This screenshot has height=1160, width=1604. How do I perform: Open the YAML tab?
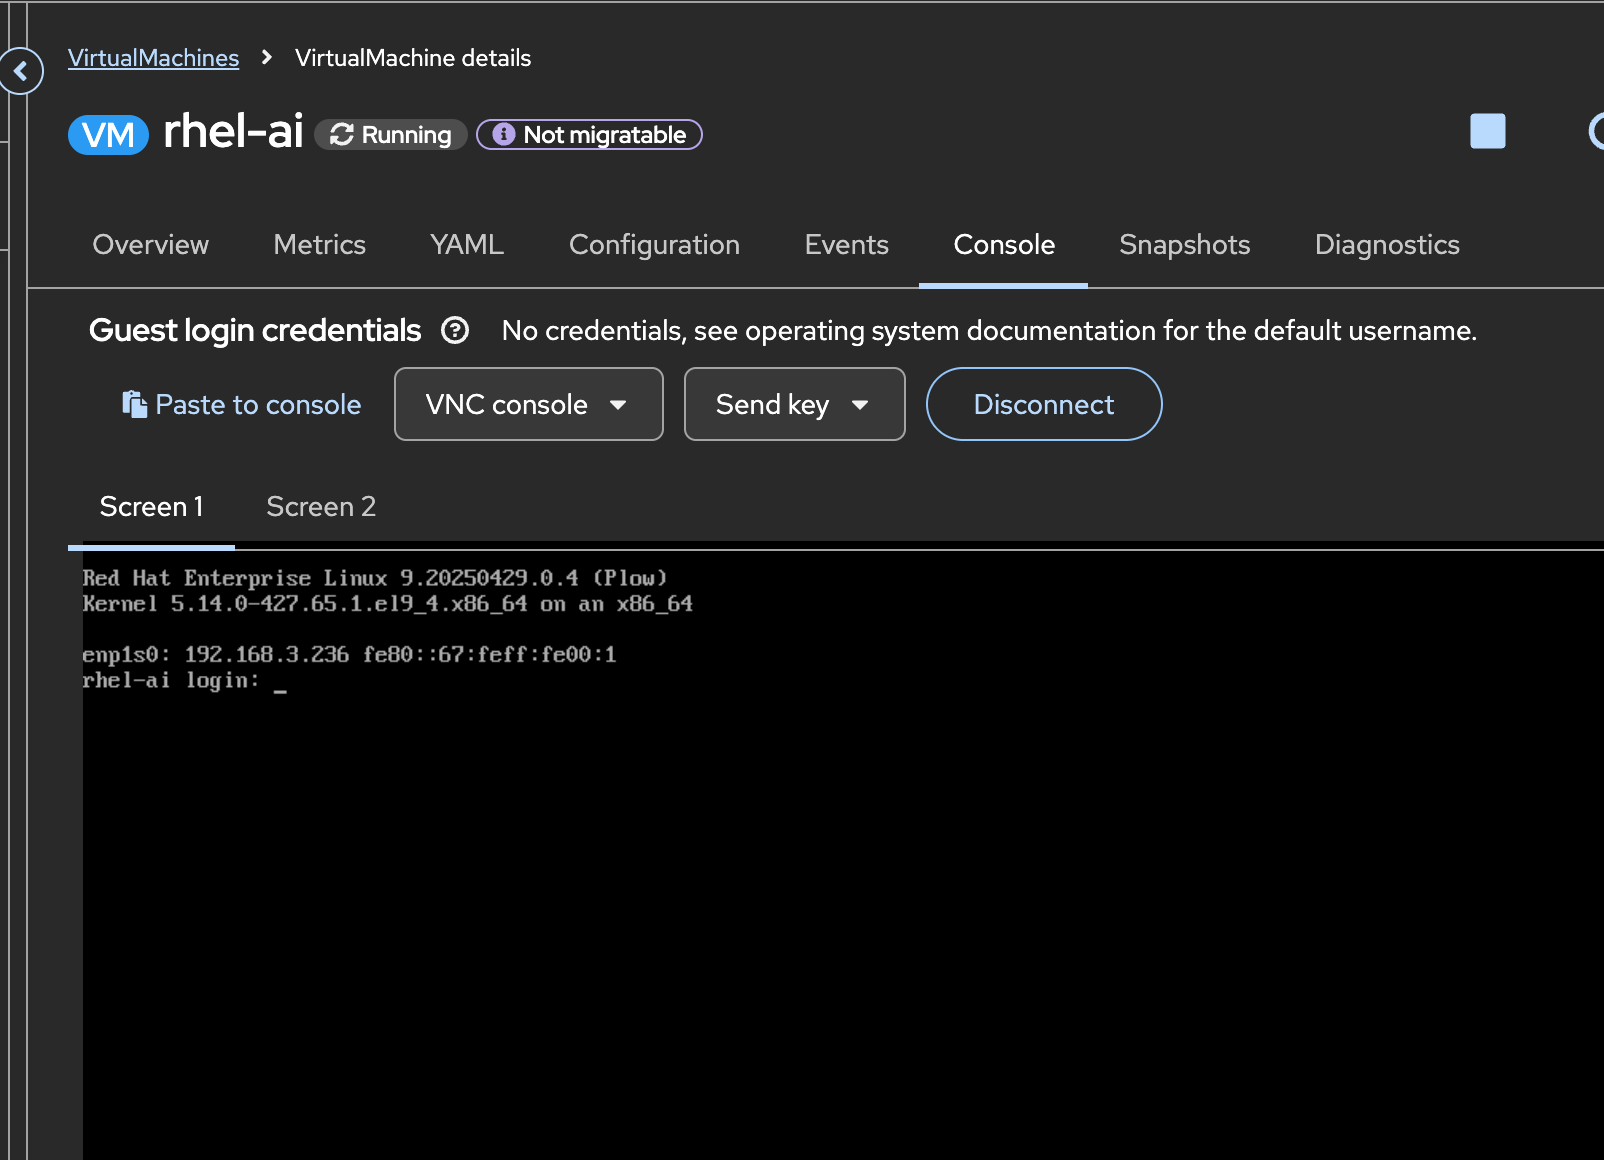(x=467, y=245)
